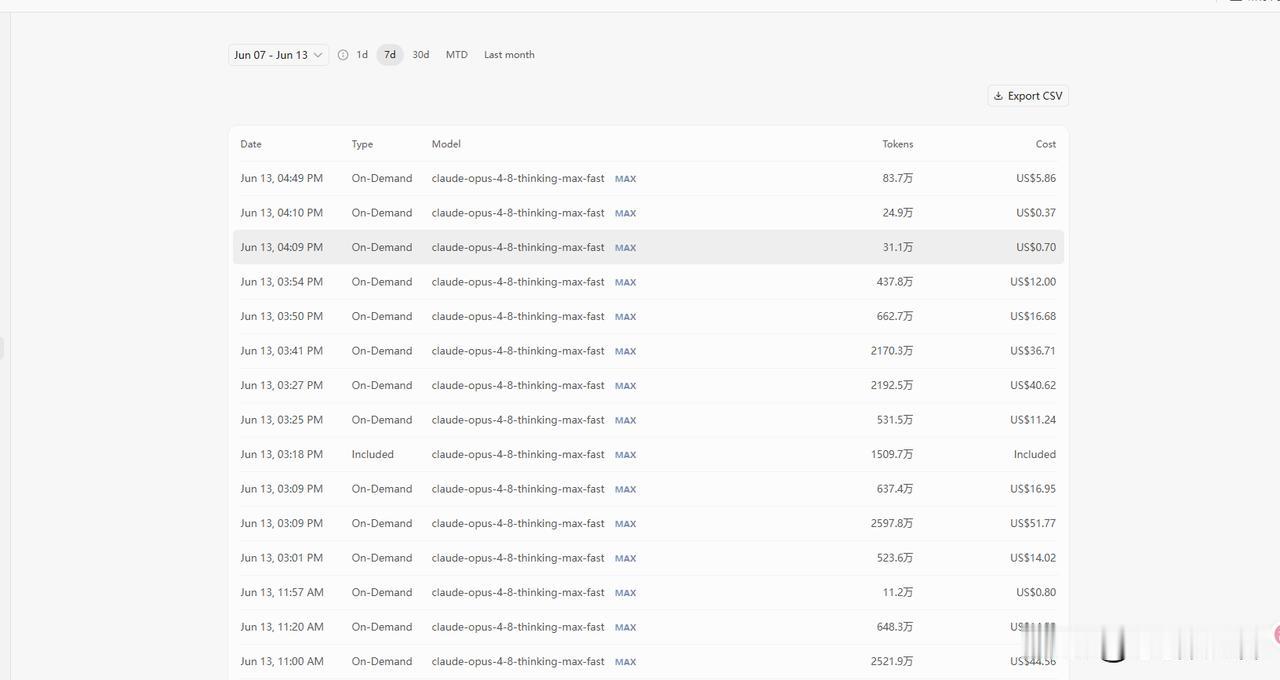Click the US$16.95 cost value

(x=1033, y=489)
